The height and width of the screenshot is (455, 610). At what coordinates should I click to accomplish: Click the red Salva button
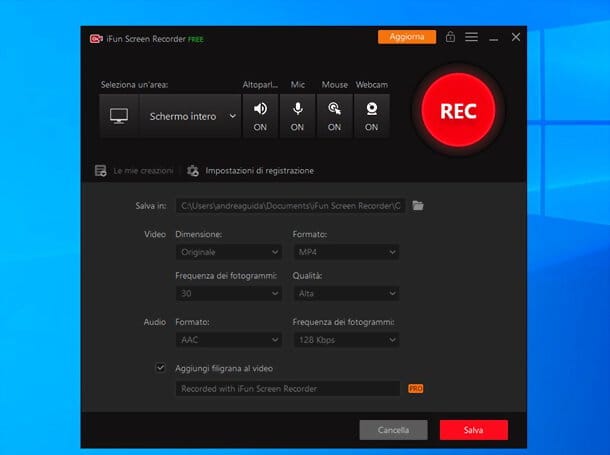coord(473,430)
